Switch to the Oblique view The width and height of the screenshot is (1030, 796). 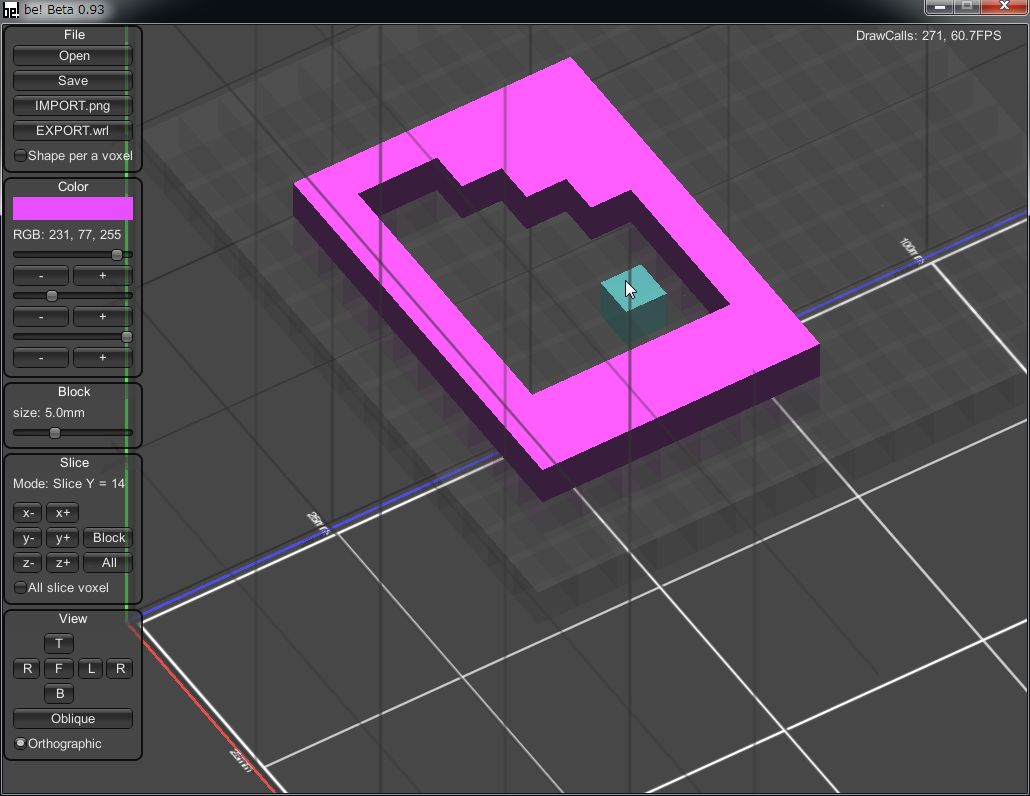(x=73, y=719)
